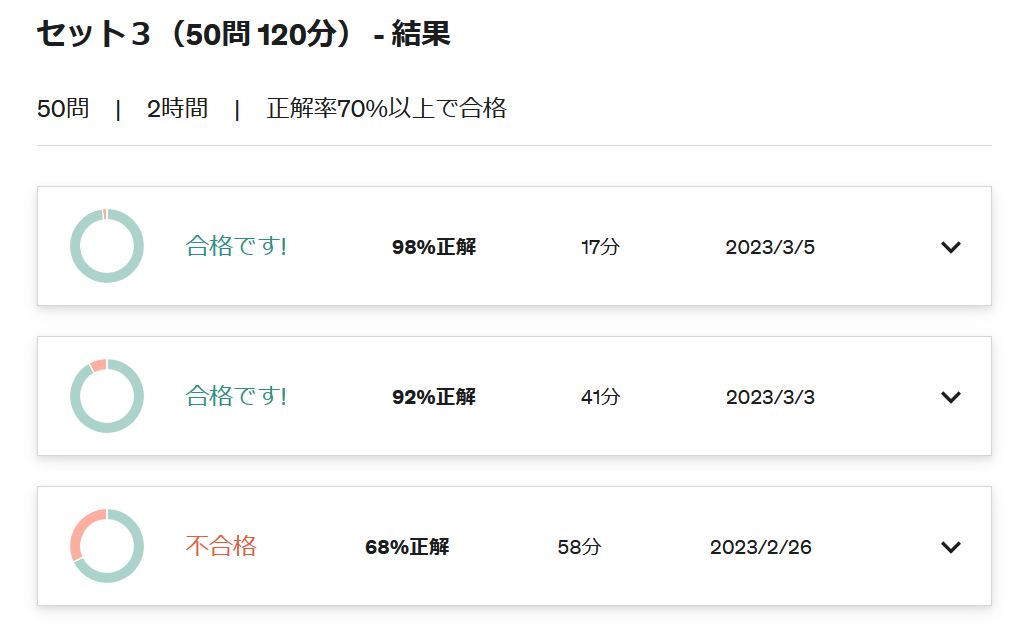Expand the 98% result dated 2023/3/5
This screenshot has width=1031, height=636.
pos(951,247)
